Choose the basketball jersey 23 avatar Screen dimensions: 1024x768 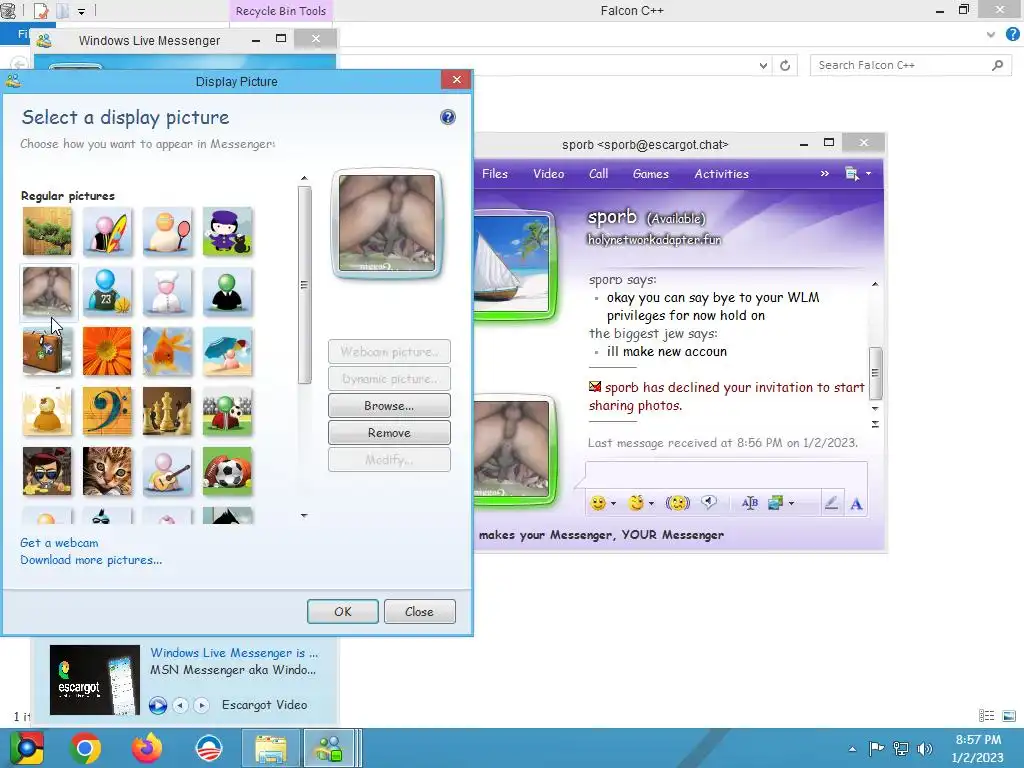point(107,291)
